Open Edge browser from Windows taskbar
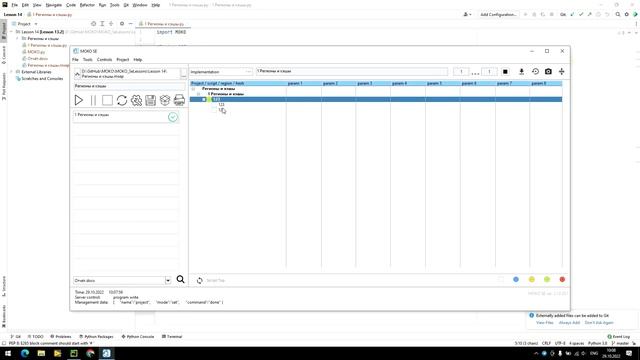 (25, 353)
